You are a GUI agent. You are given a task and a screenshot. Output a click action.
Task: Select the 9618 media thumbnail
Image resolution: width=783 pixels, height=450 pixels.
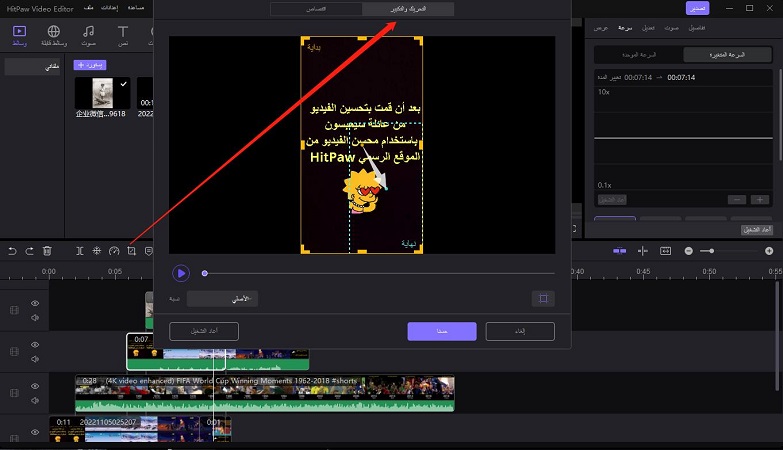pyautogui.click(x=102, y=93)
